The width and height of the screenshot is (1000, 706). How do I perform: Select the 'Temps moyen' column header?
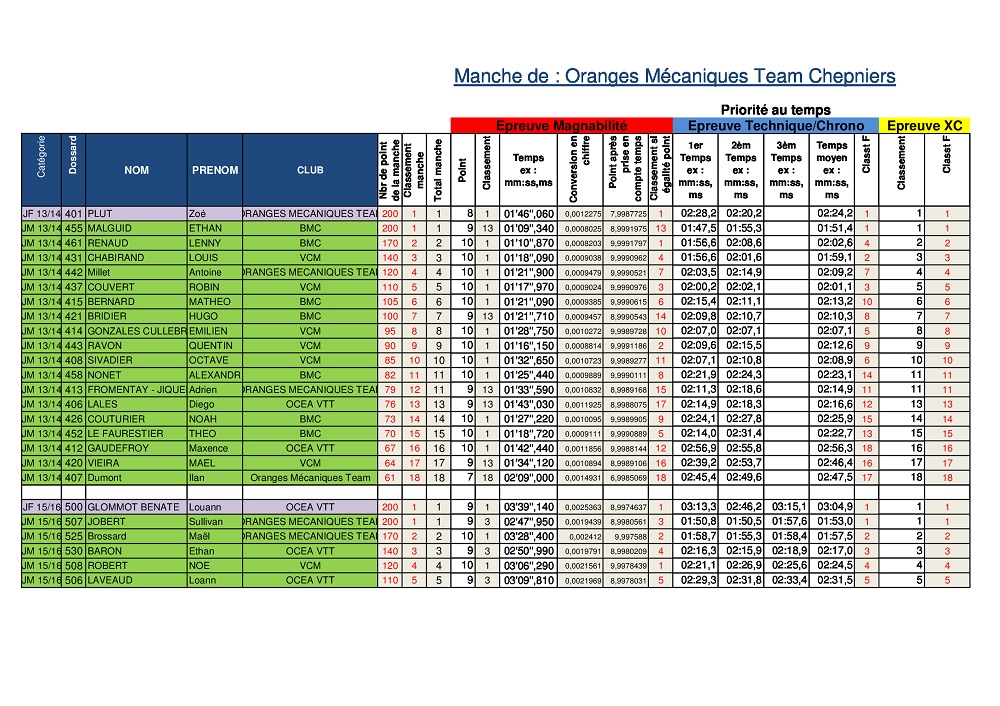[x=832, y=170]
